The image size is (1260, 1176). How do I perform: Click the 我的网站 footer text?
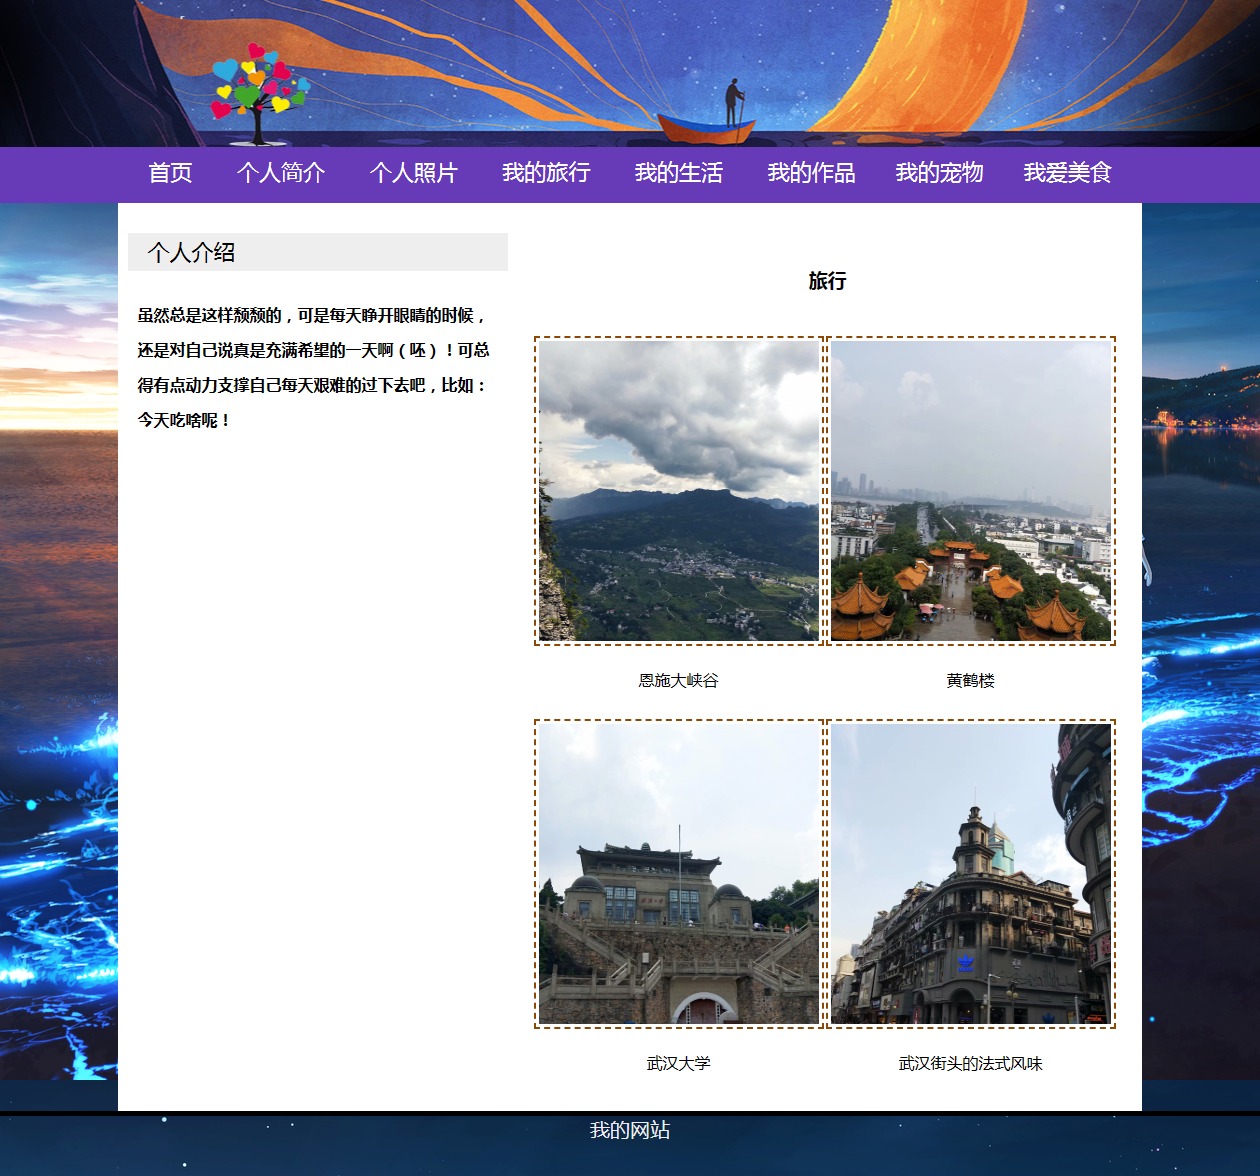630,1131
